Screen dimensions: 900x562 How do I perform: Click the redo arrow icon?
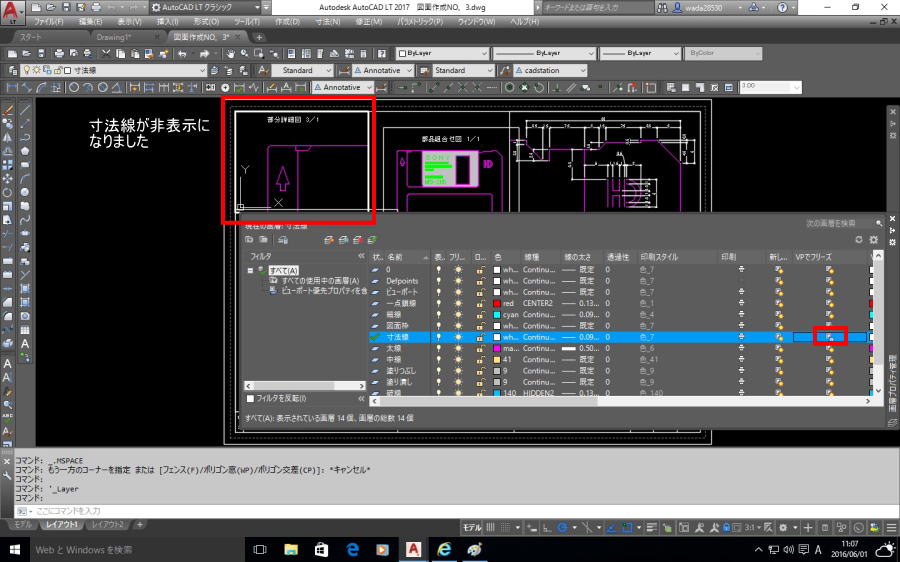pyautogui.click(x=204, y=53)
